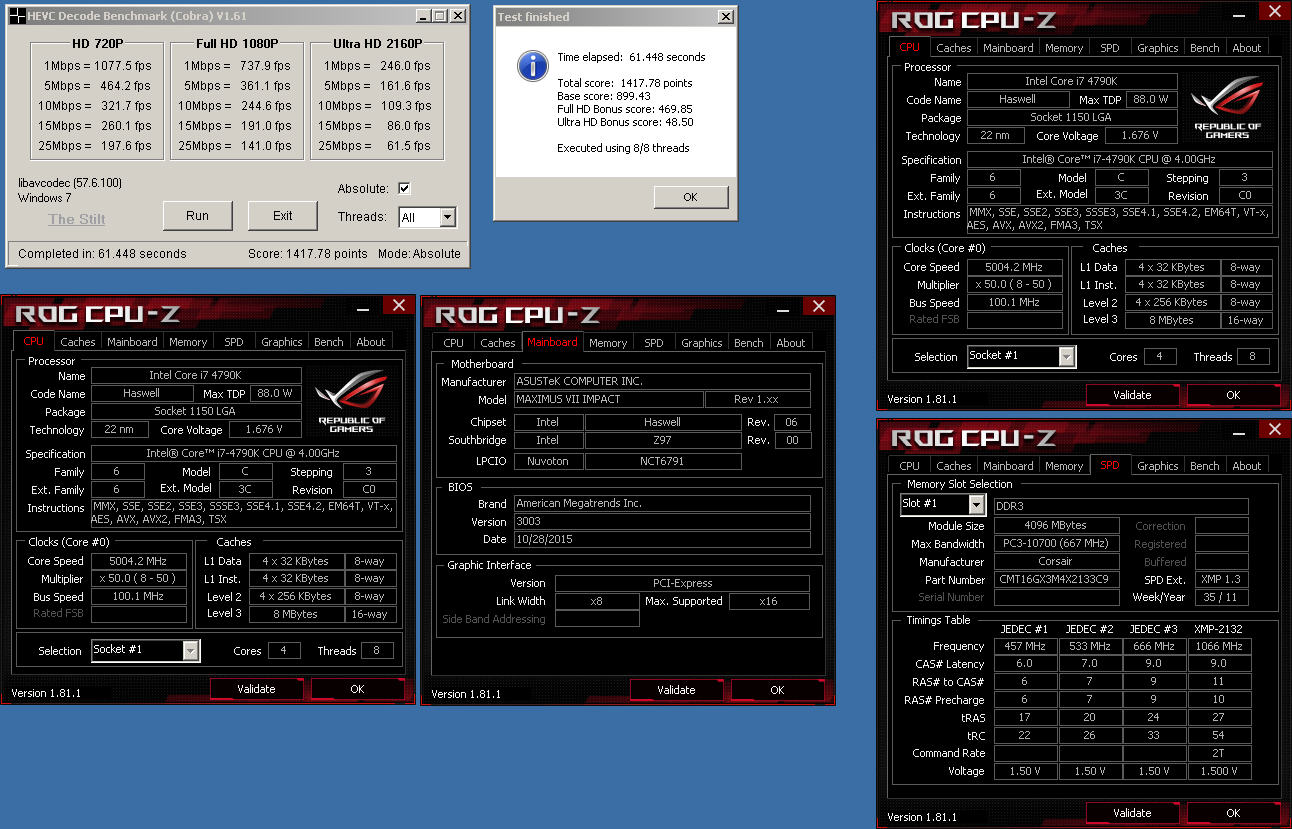
Task: Open the Slot #1 memory slot dropdown
Action: pyautogui.click(x=976, y=505)
